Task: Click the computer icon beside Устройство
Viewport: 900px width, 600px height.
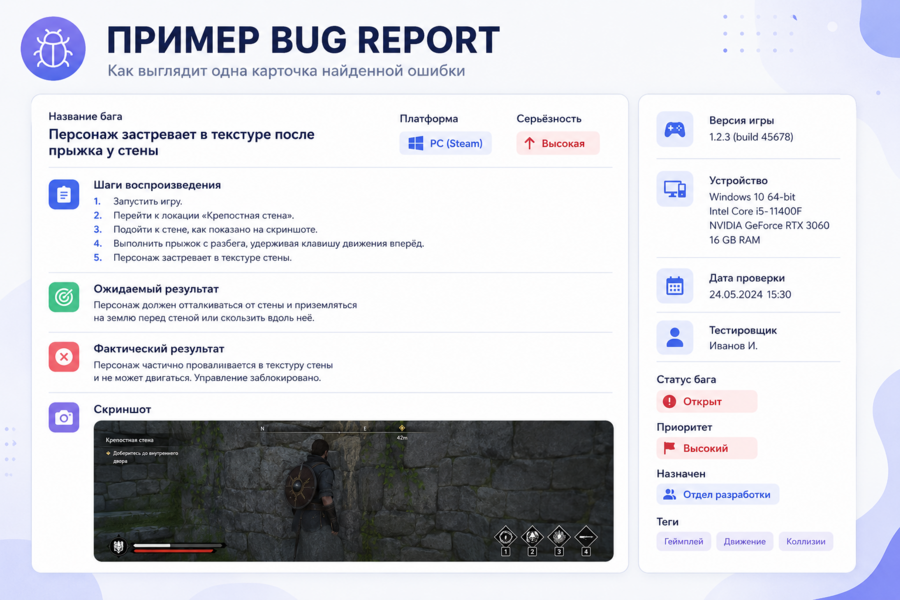Action: (x=674, y=189)
